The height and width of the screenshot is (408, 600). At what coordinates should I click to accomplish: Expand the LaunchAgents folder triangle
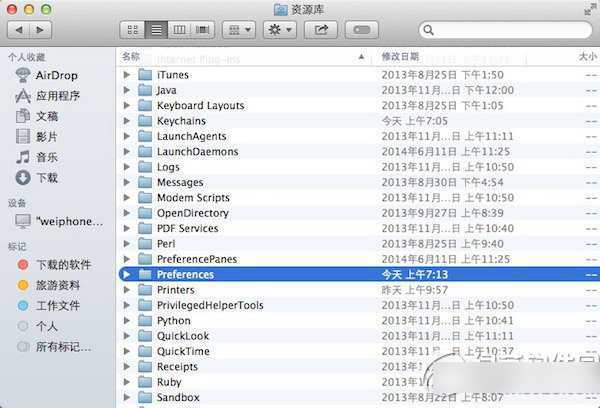point(127,136)
